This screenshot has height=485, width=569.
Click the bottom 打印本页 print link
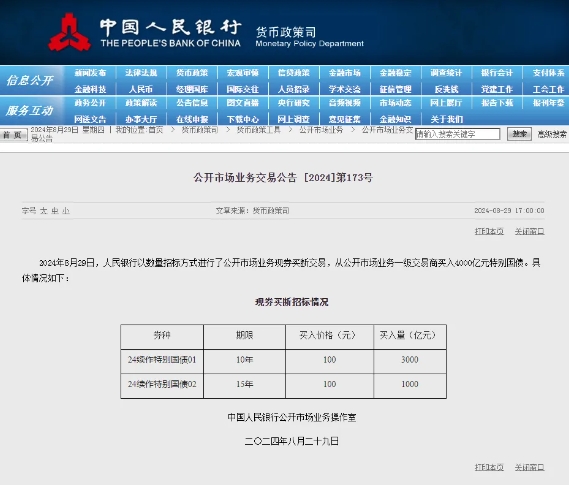tap(489, 467)
